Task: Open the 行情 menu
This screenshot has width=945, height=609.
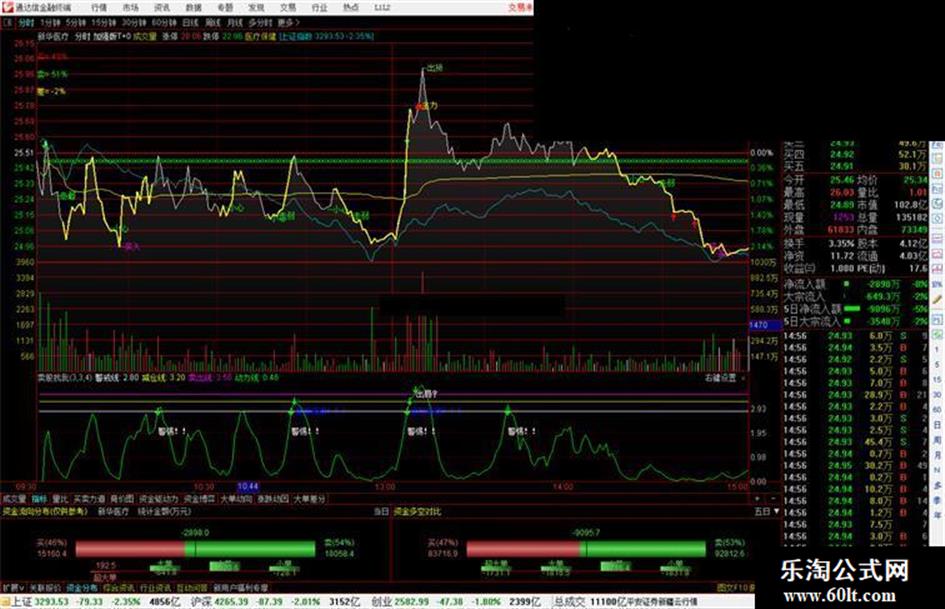Action: click(99, 7)
